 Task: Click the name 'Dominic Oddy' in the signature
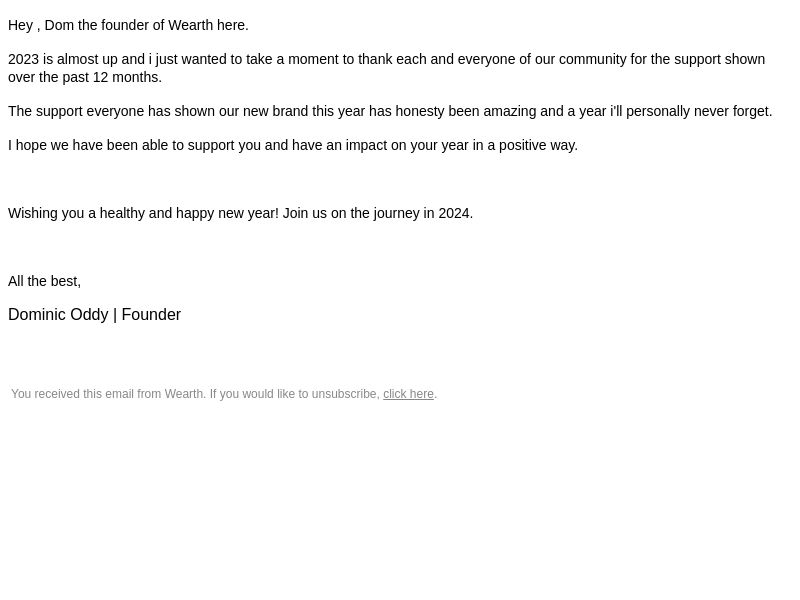point(58,314)
